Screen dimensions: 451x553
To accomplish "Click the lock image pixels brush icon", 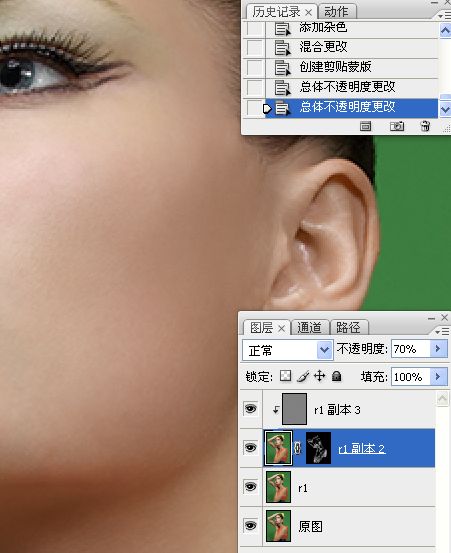I will (303, 376).
